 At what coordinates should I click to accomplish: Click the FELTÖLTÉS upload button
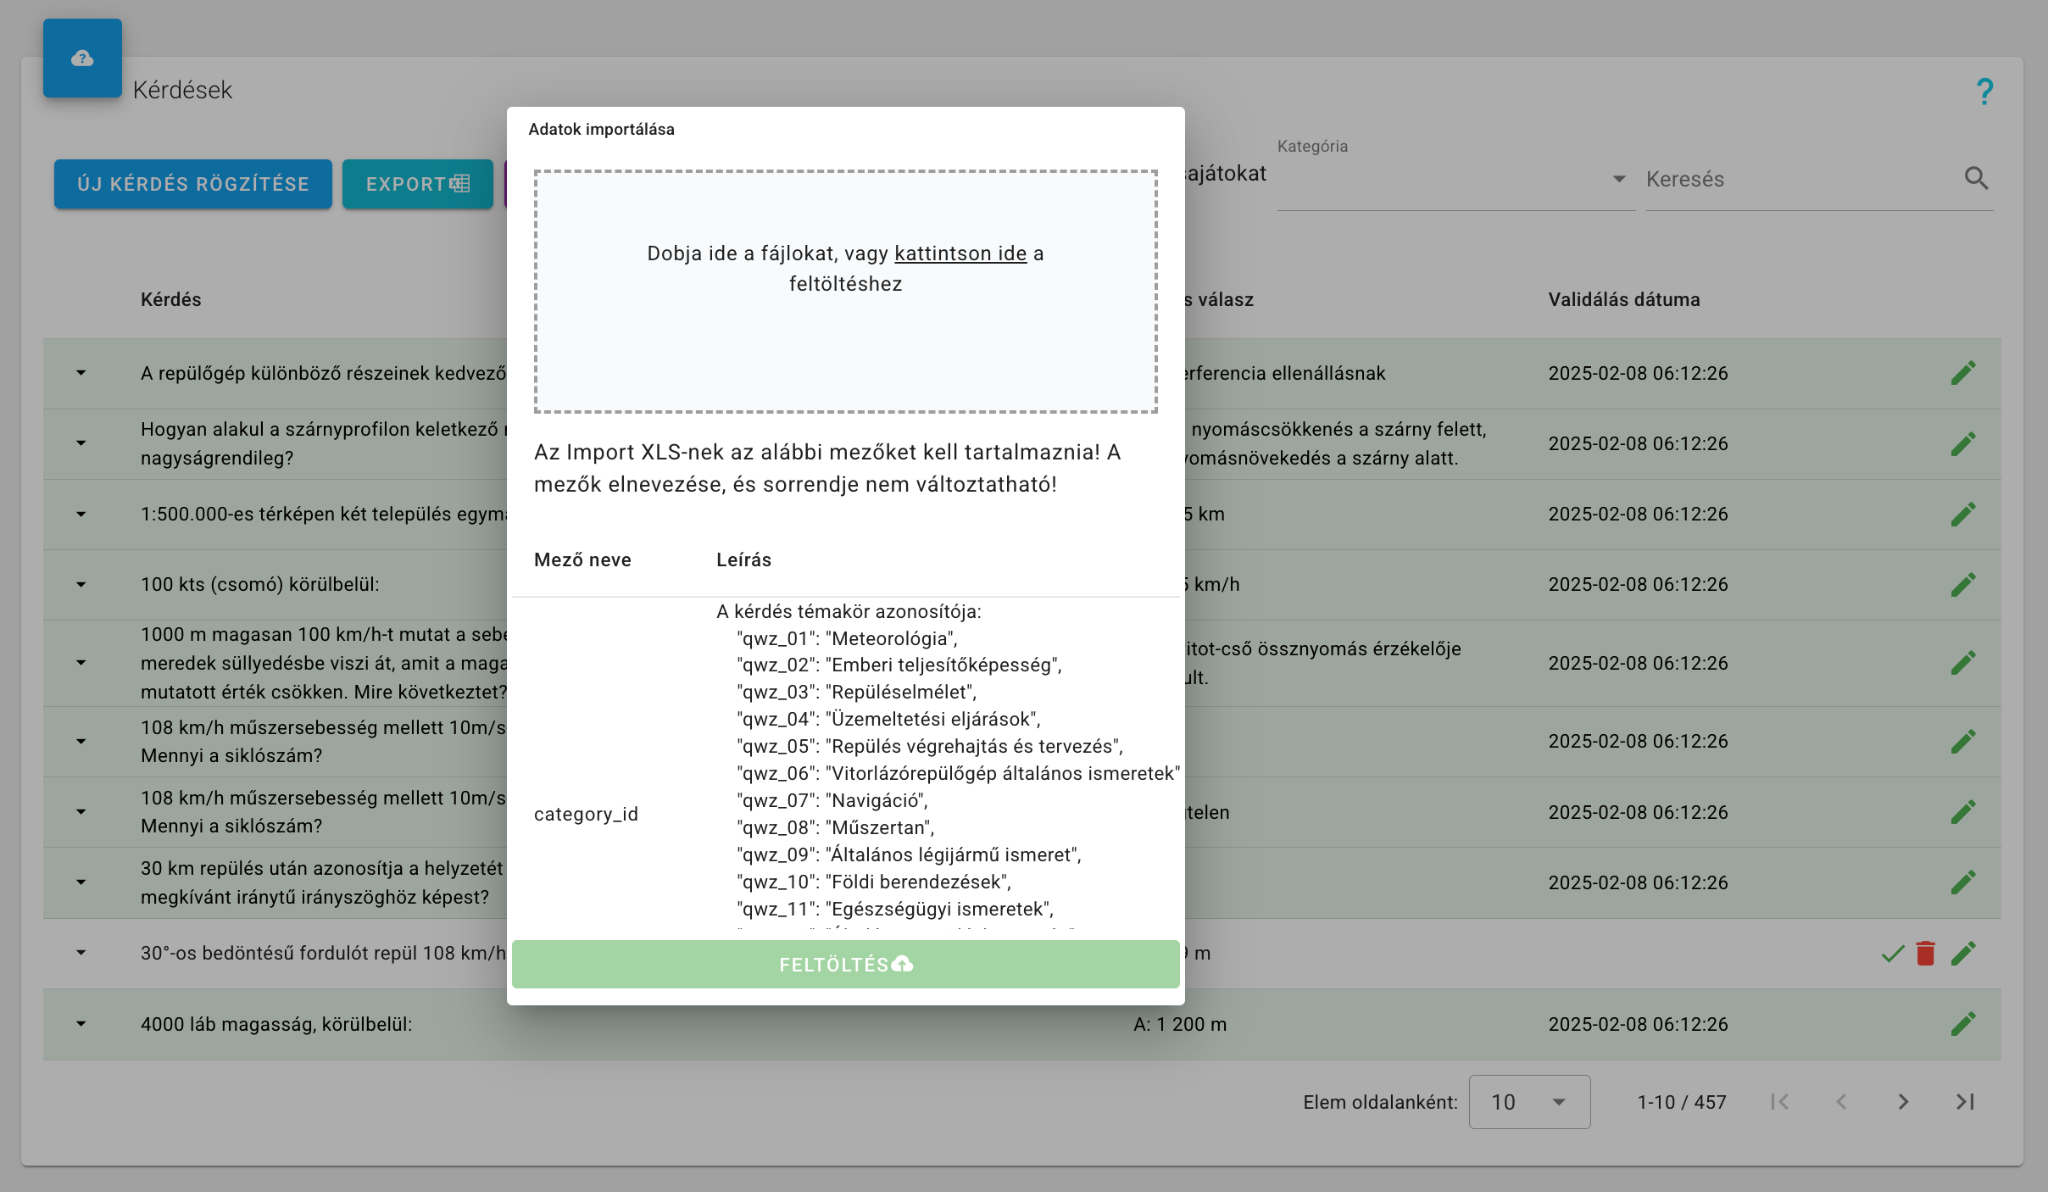tap(845, 964)
